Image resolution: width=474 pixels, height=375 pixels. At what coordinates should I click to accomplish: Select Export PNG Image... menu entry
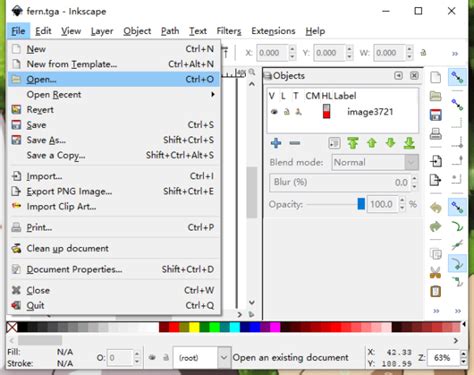click(114, 191)
